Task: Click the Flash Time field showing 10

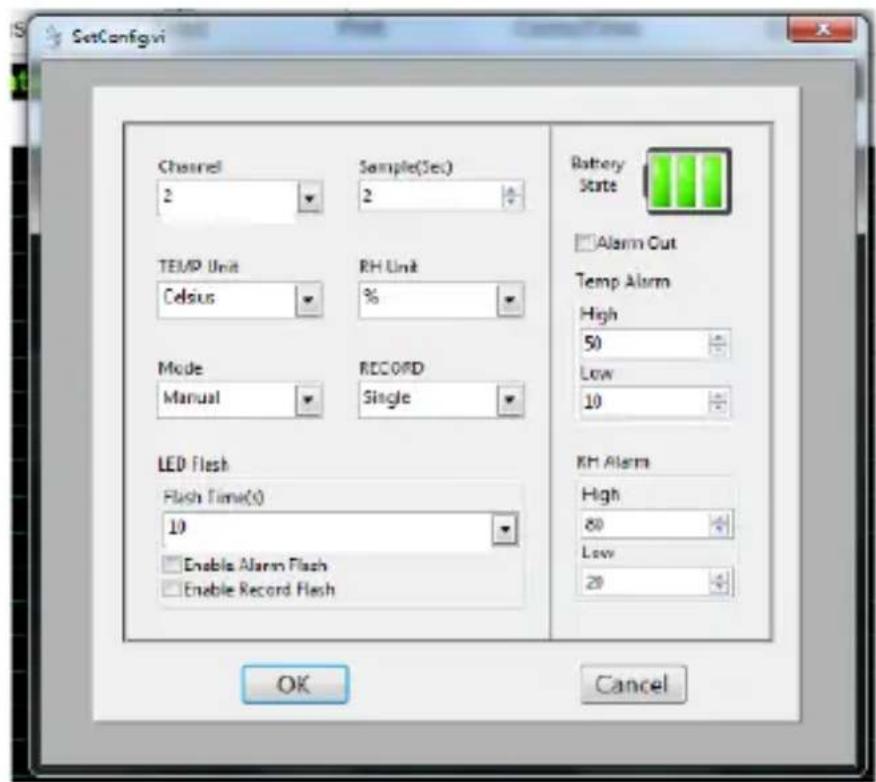Action: coord(327,528)
